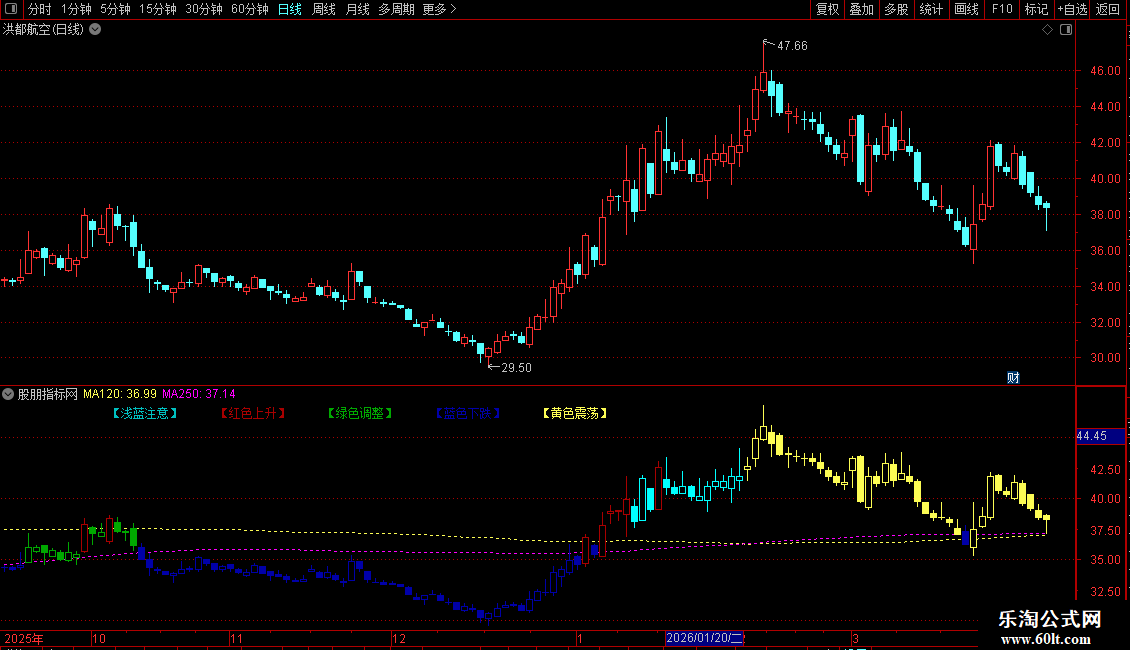Screen dimensions: 1130x650
Task: Select the 60分钟 period
Action: [250, 9]
